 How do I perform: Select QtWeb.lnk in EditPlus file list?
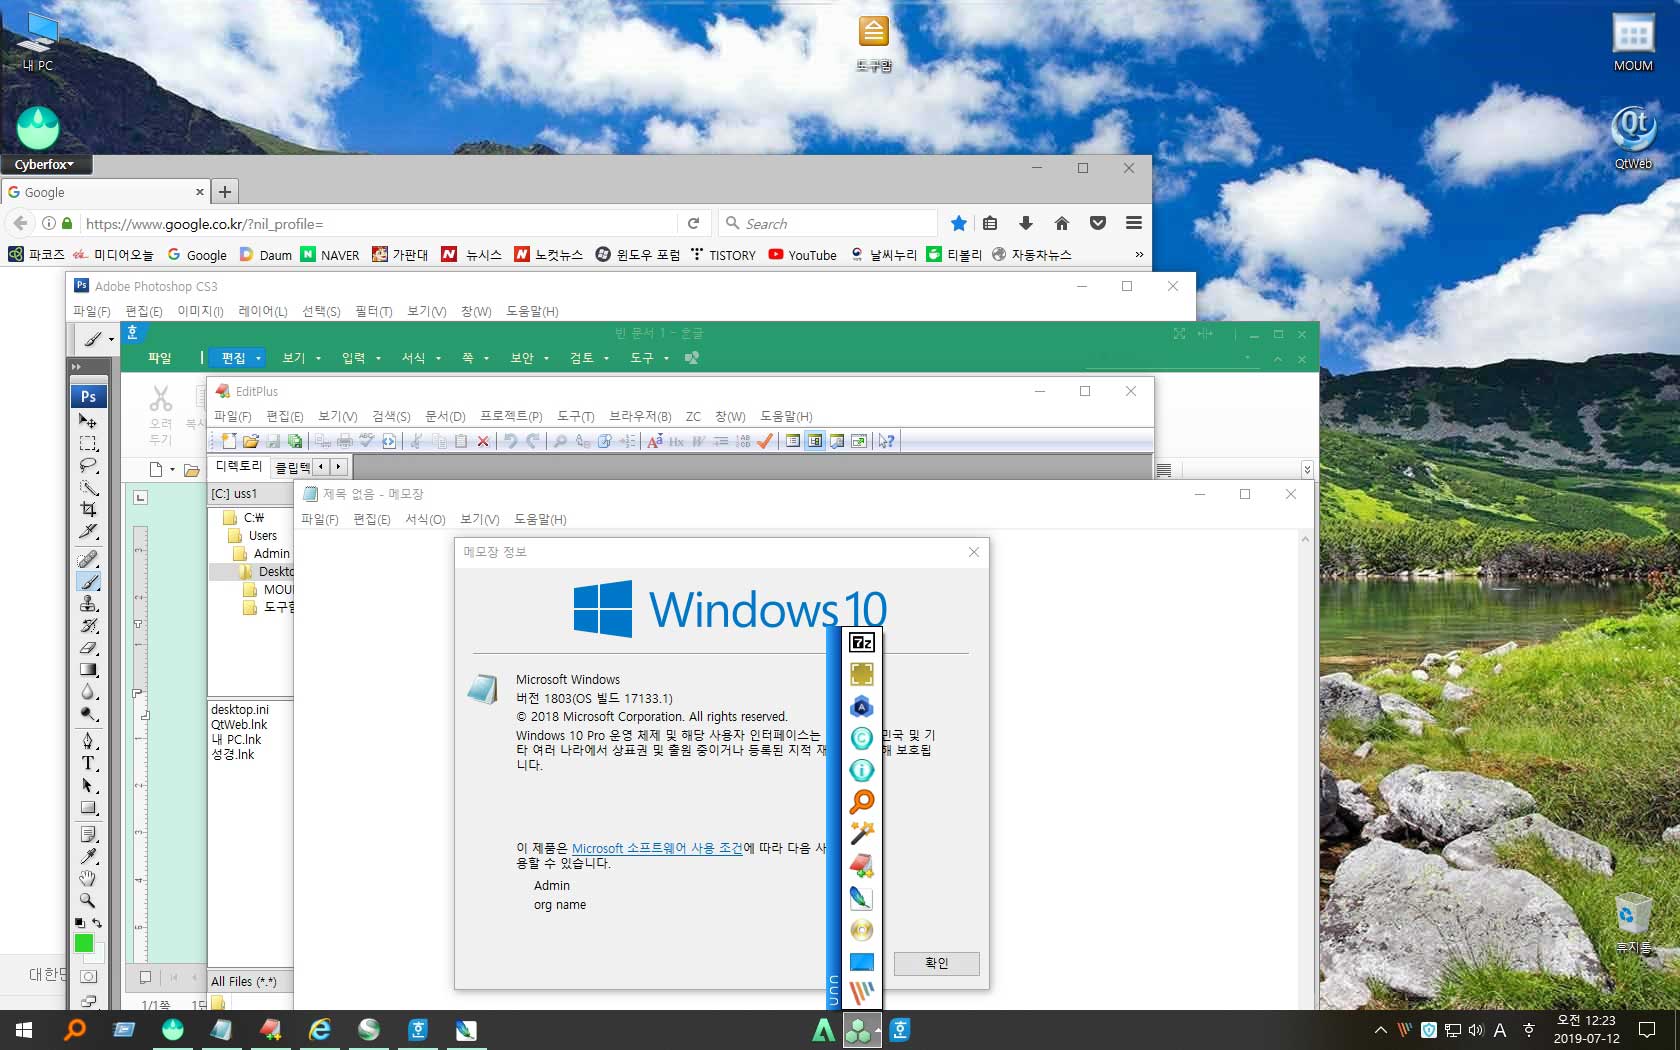pos(239,725)
